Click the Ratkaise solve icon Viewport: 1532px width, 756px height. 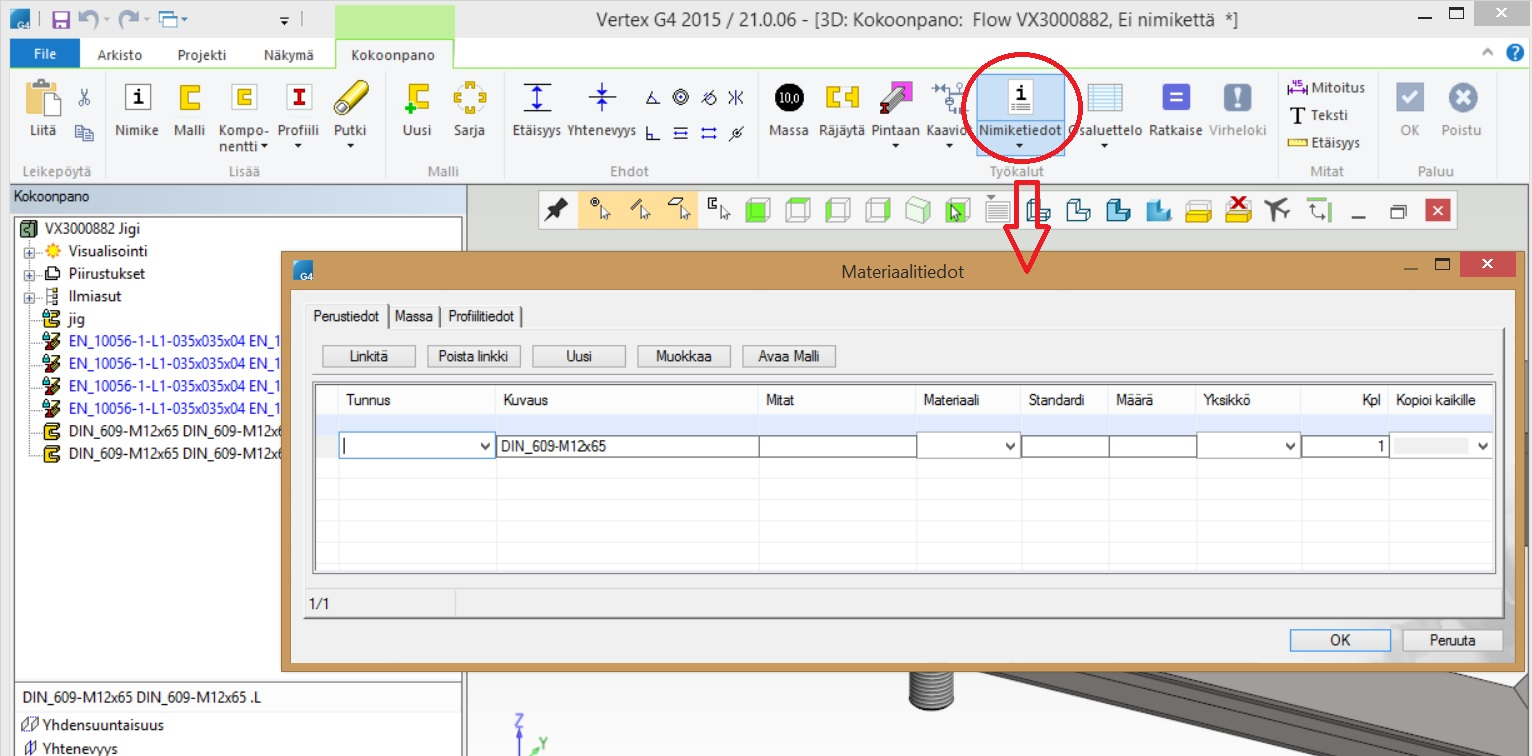click(x=1175, y=98)
